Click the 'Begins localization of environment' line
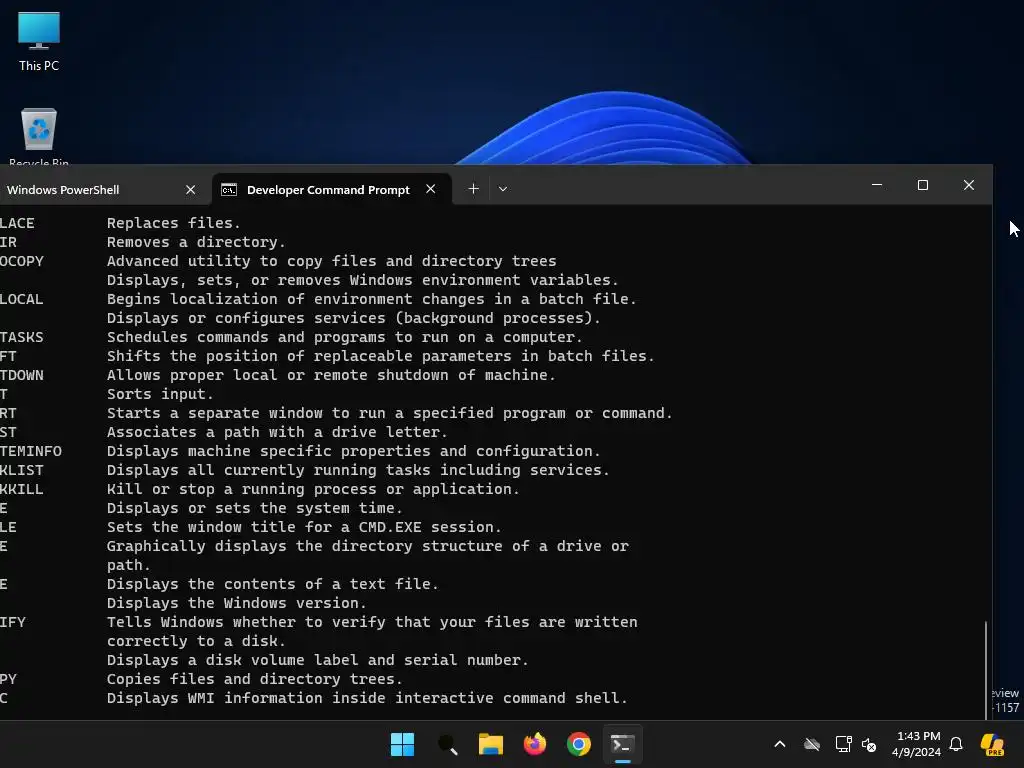Viewport: 1024px width, 768px height. click(x=372, y=299)
